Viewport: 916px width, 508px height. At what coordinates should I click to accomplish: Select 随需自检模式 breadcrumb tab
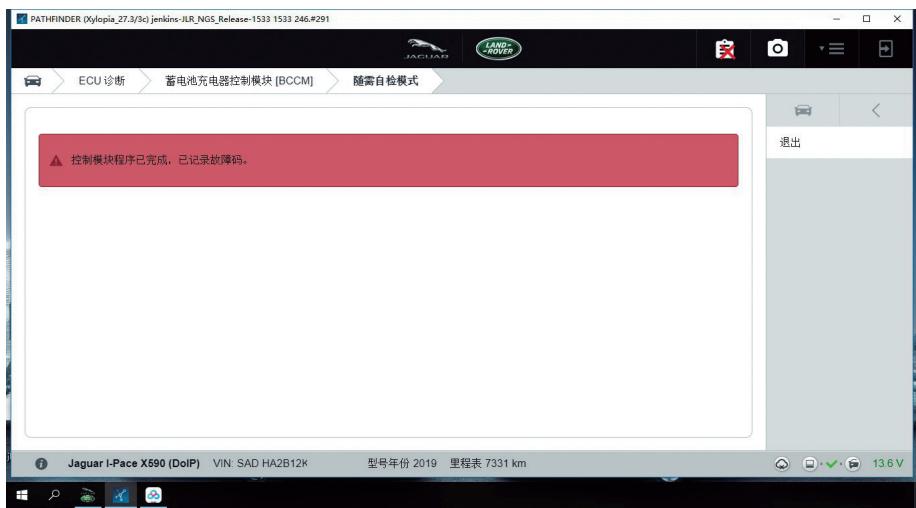[386, 82]
